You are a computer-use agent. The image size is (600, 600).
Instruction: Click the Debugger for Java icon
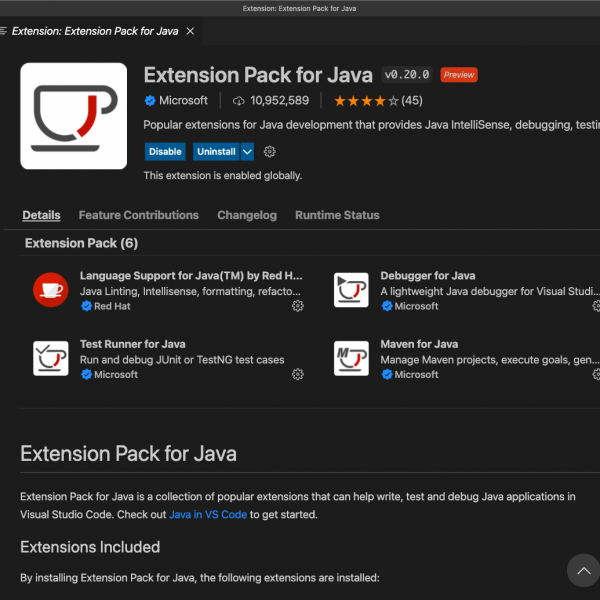click(x=351, y=289)
